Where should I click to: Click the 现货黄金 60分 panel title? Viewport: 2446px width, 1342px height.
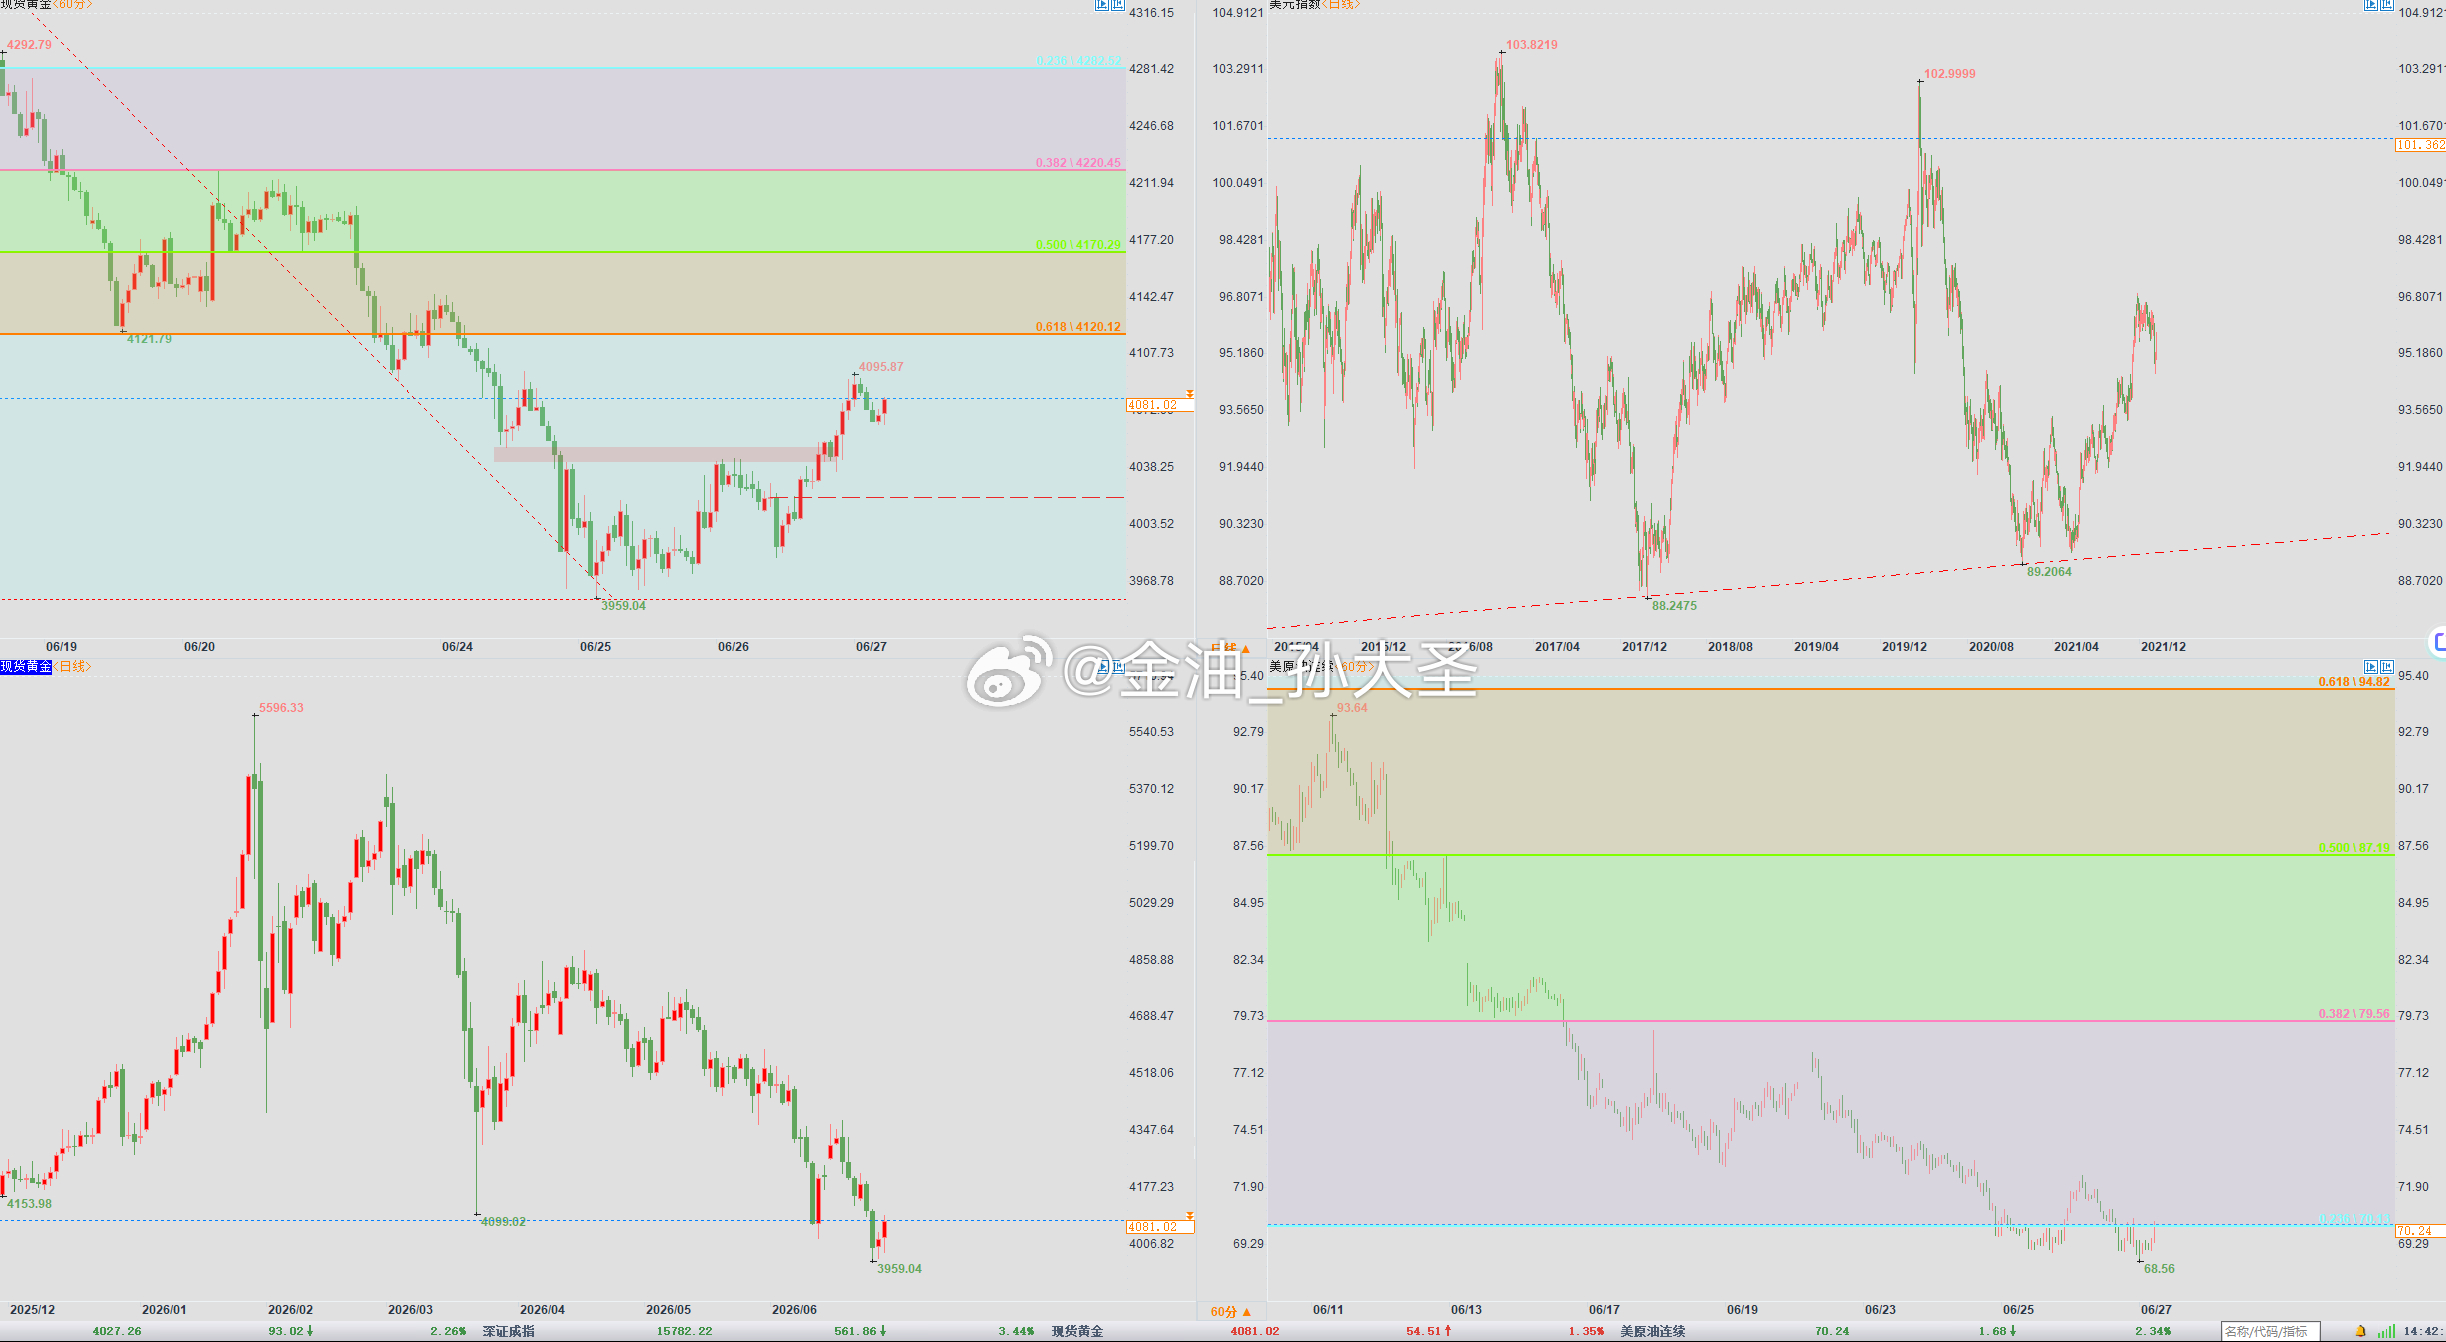[46, 5]
